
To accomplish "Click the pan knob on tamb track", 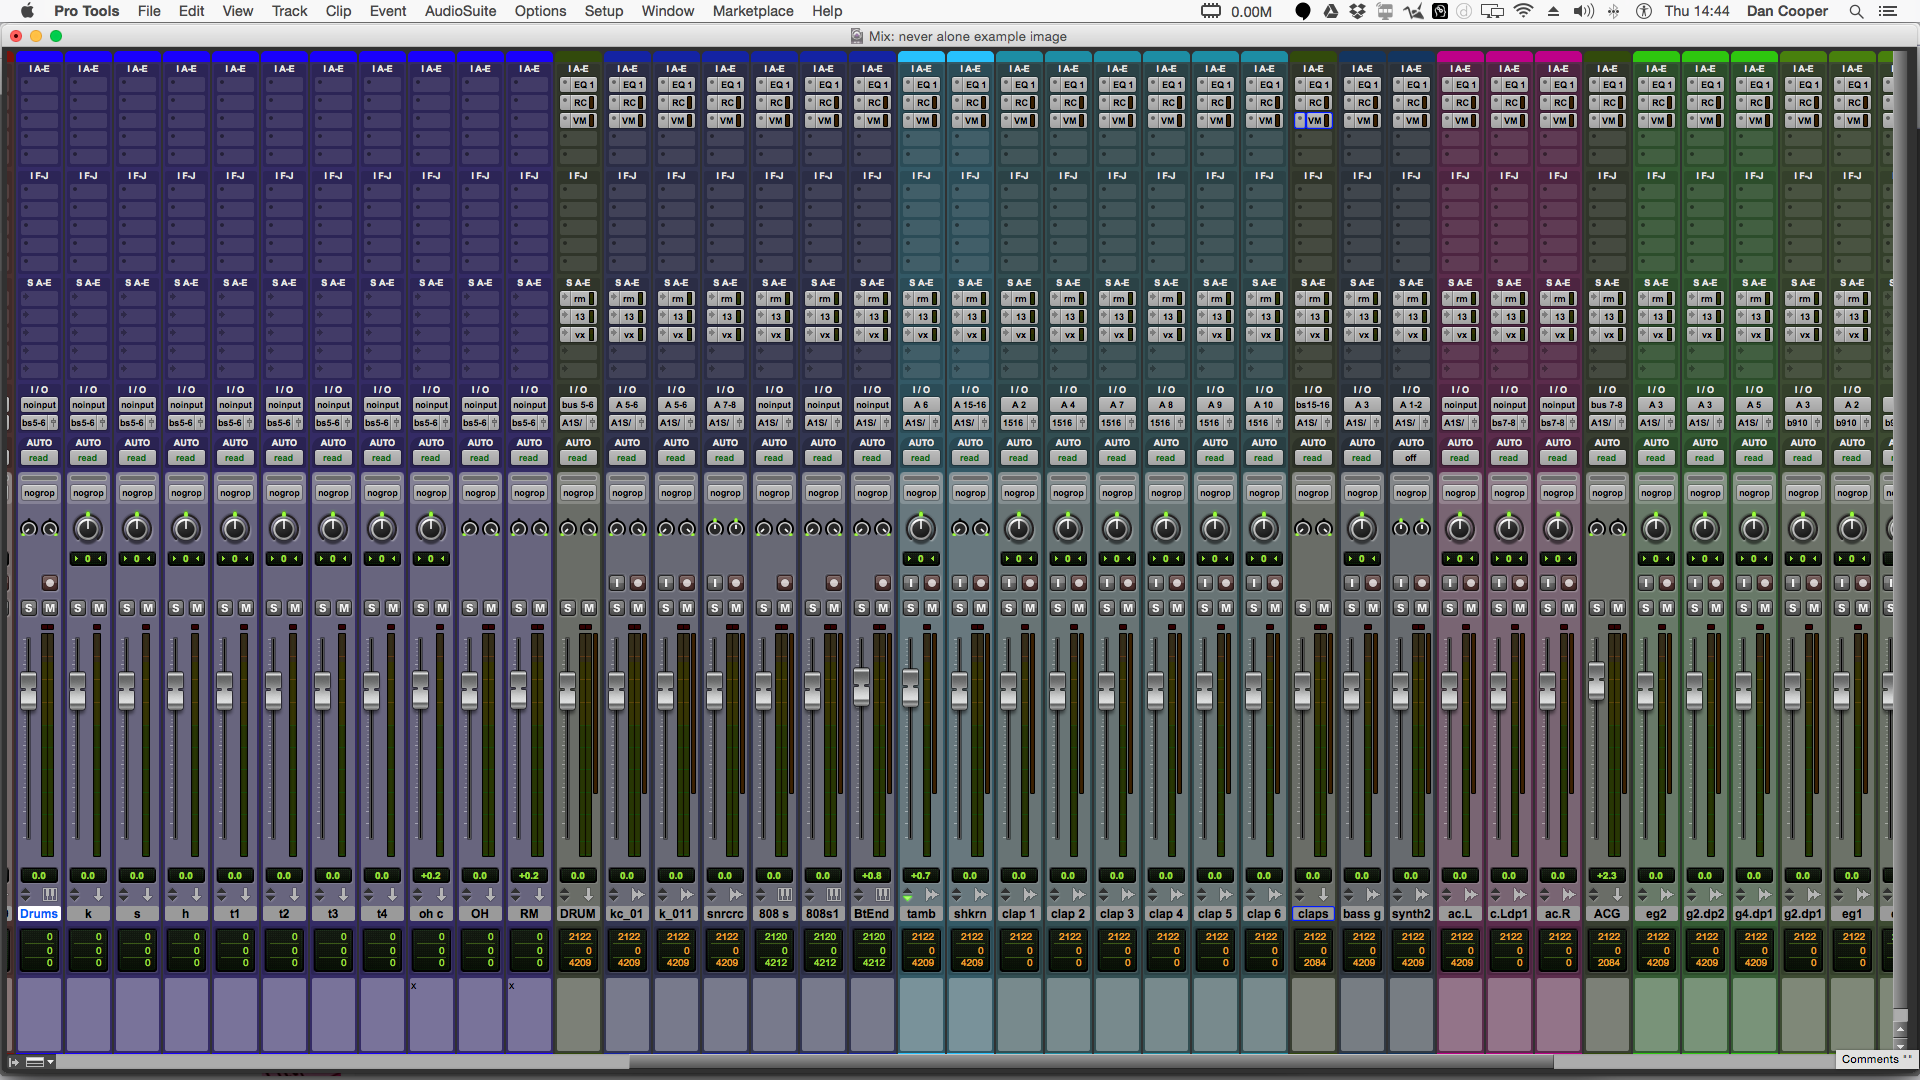I will [x=920, y=528].
